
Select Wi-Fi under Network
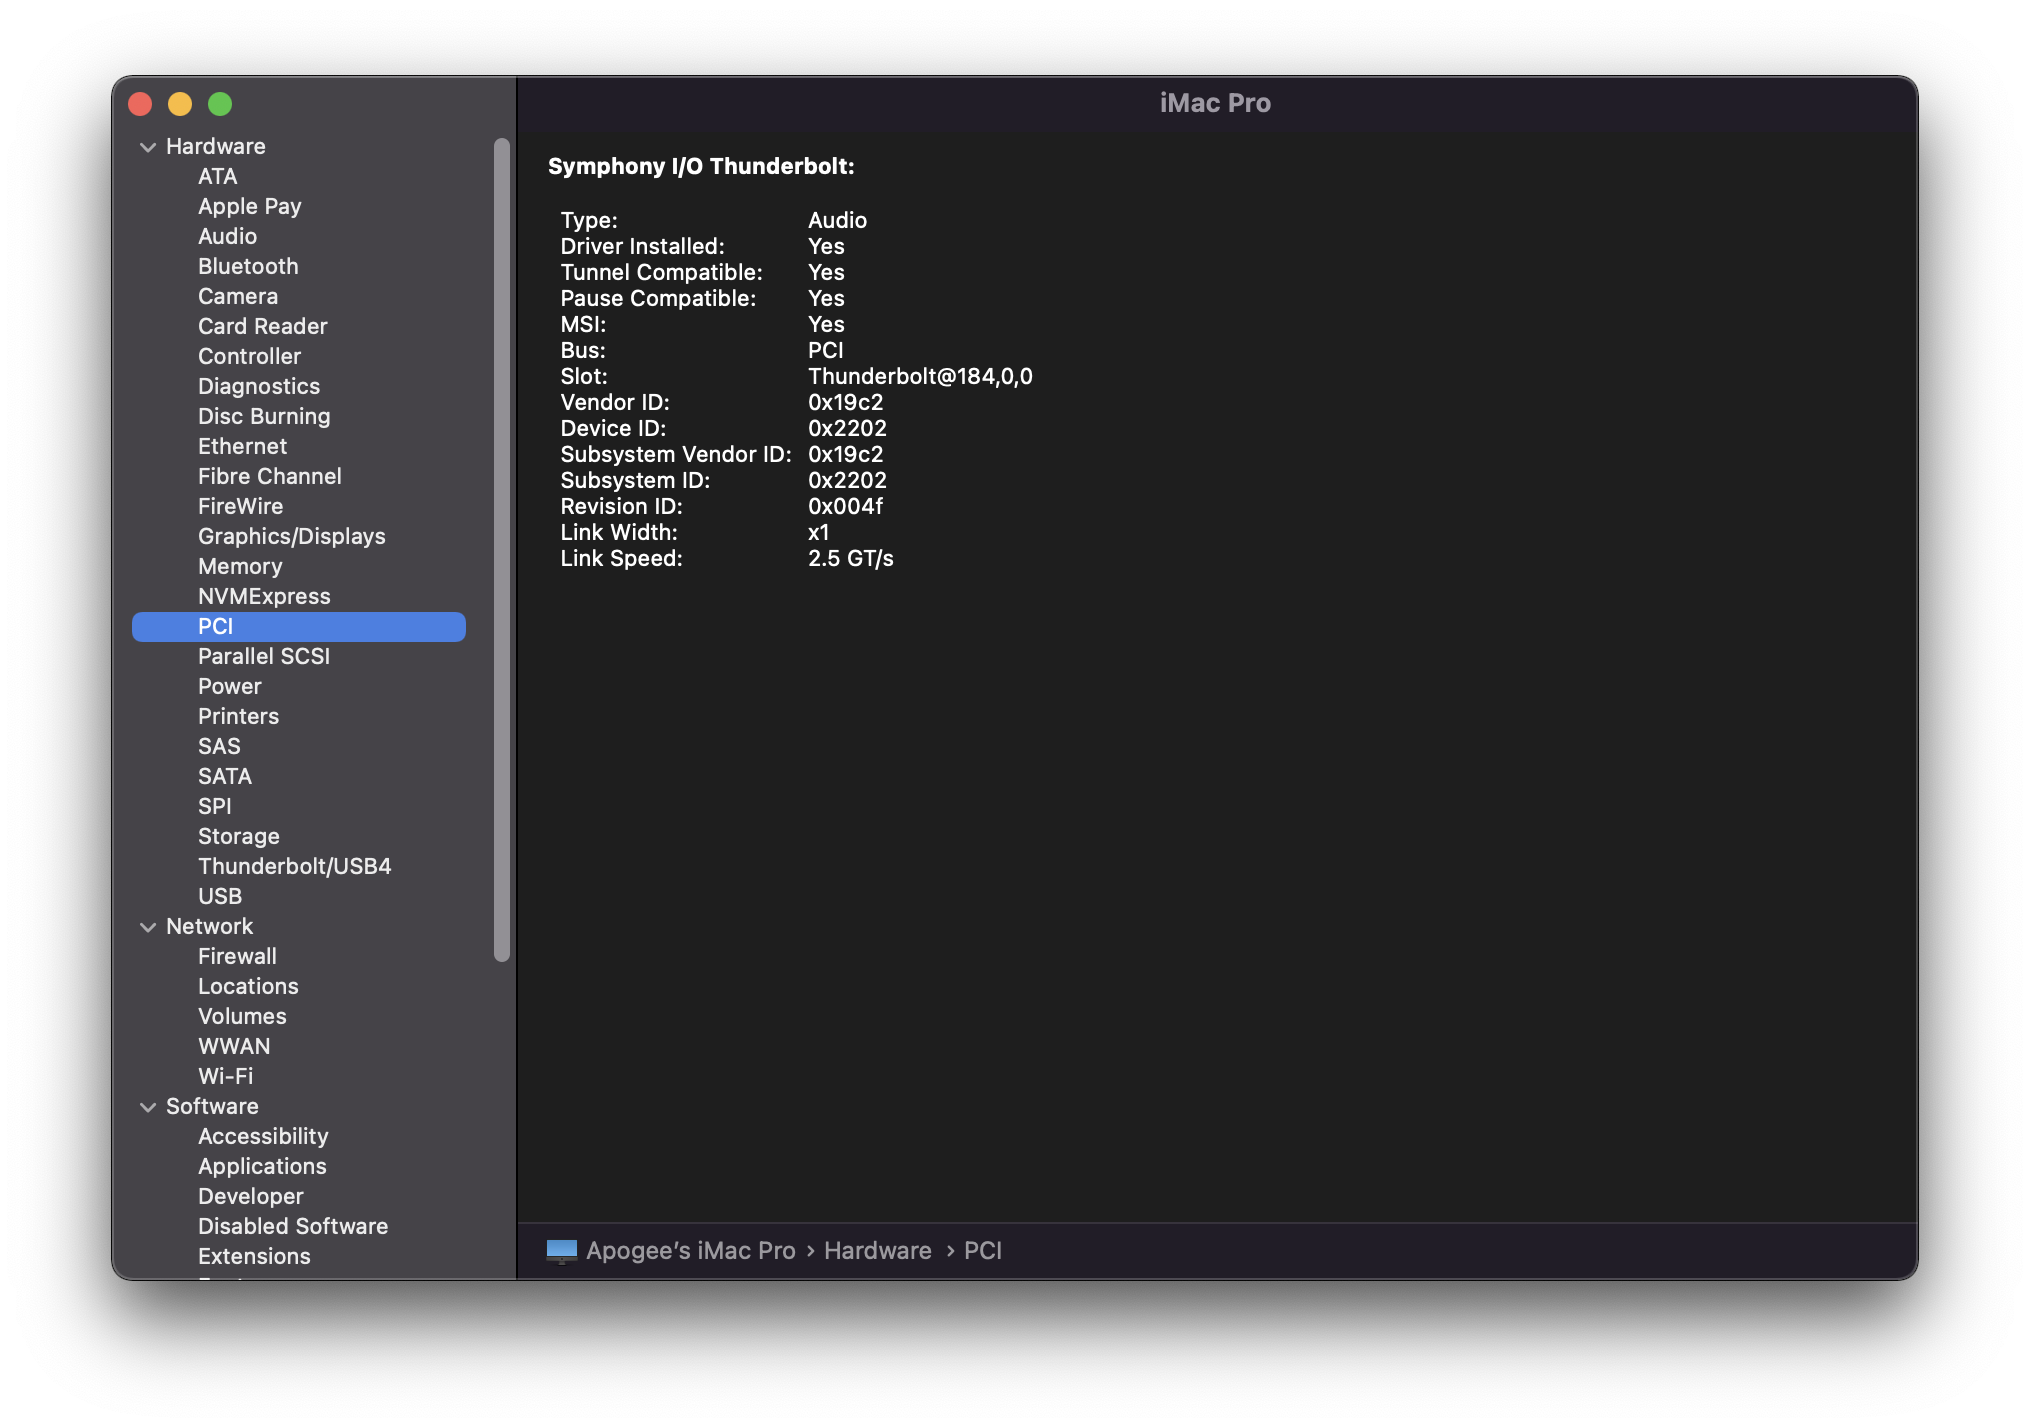(225, 1077)
